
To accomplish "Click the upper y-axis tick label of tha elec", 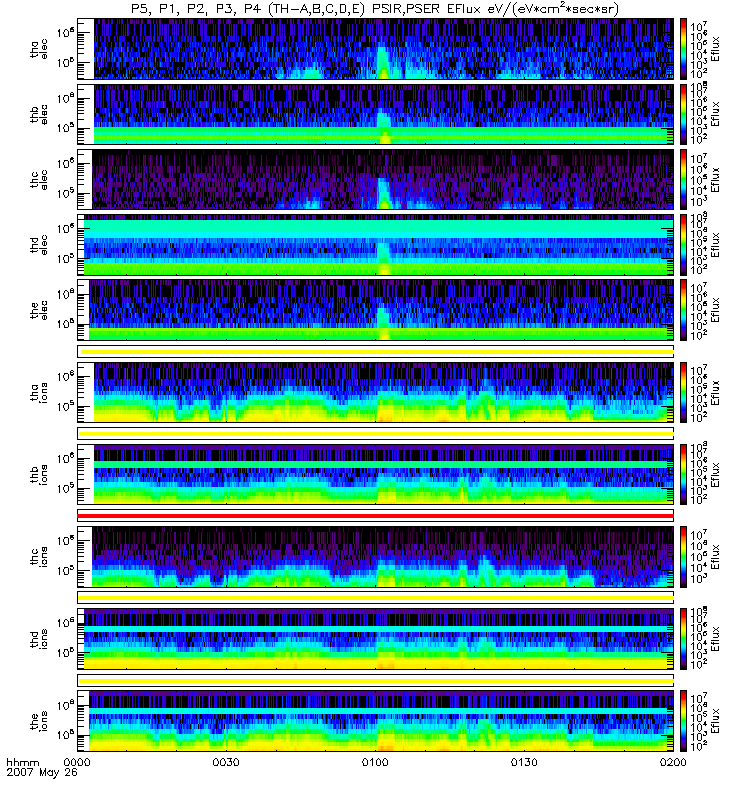I will (66, 33).
